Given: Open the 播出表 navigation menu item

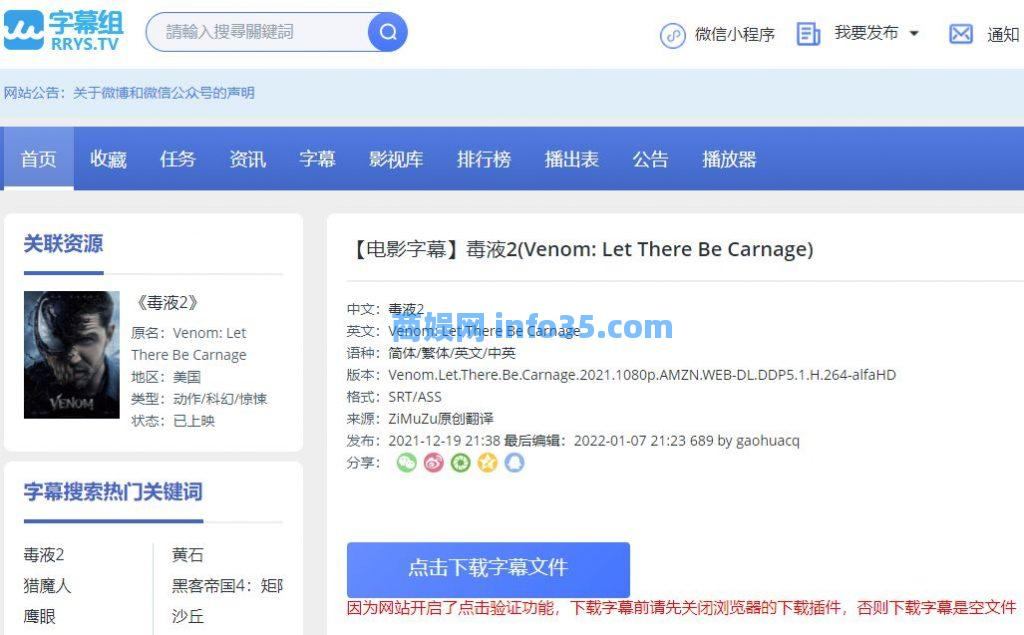Looking at the screenshot, I should click(x=571, y=158).
